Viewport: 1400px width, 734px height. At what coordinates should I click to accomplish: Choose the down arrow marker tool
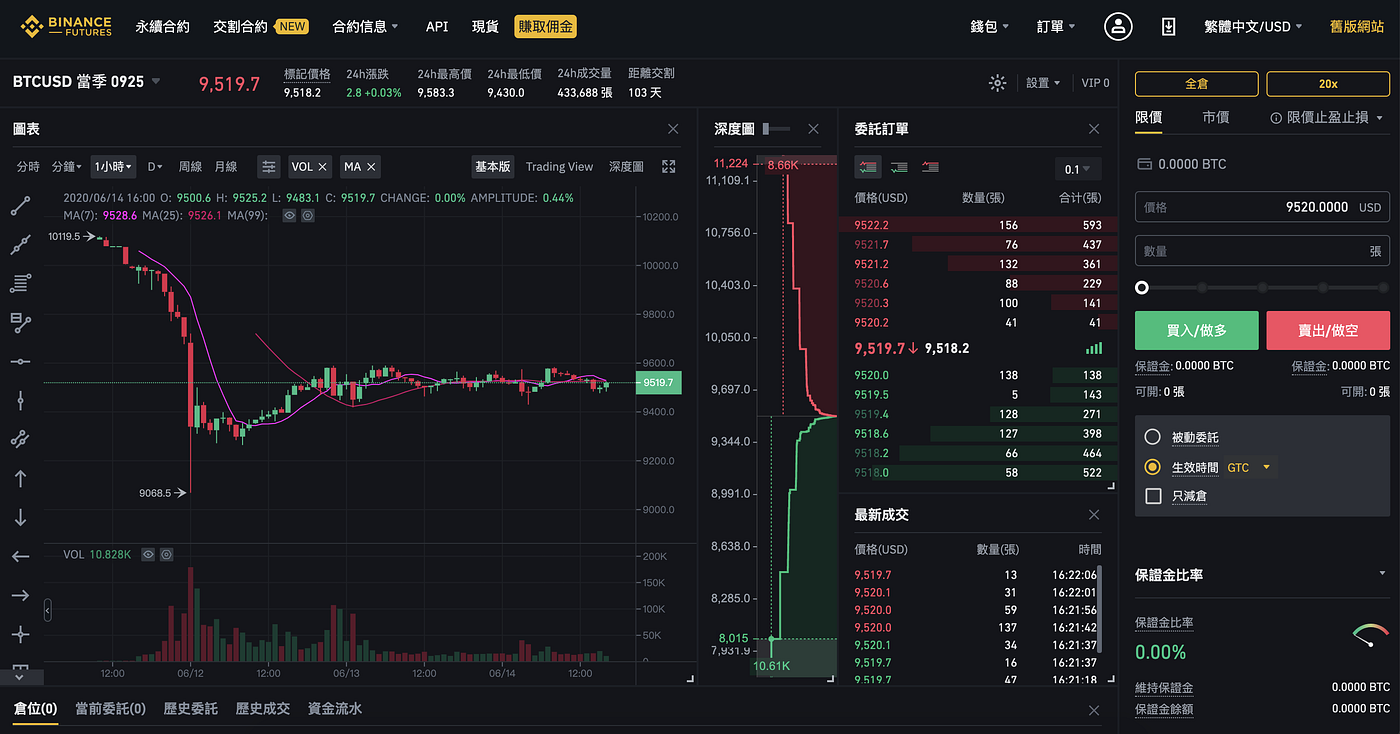(x=20, y=517)
